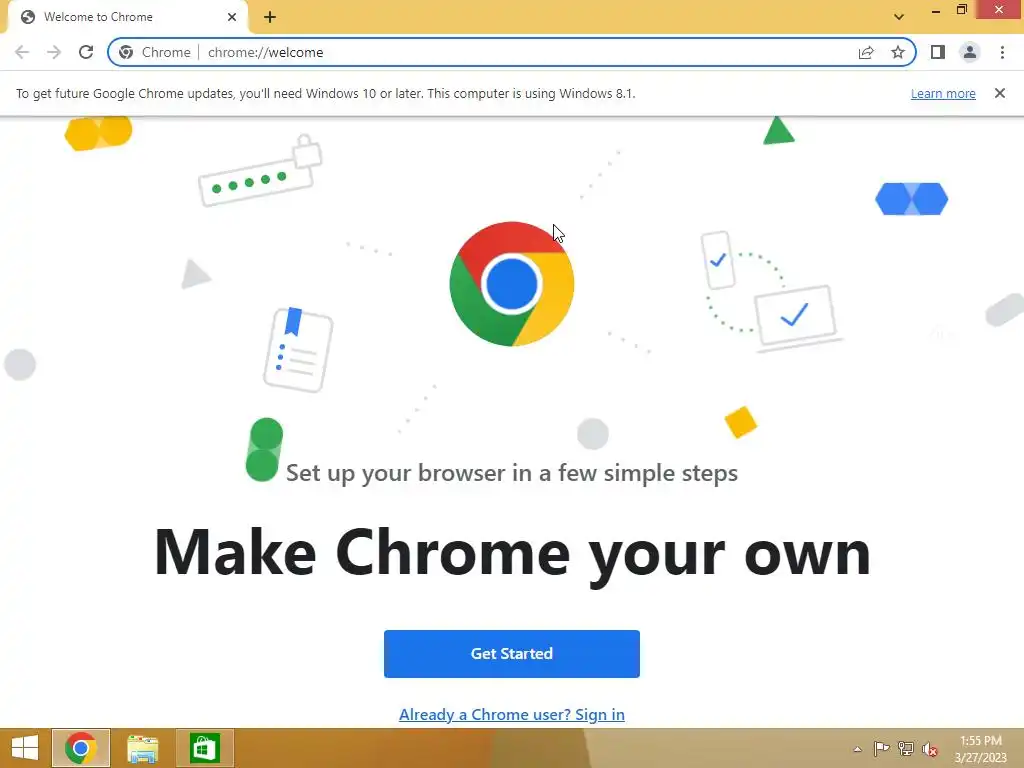Click the muted volume tray icon
The width and height of the screenshot is (1024, 768).
930,749
